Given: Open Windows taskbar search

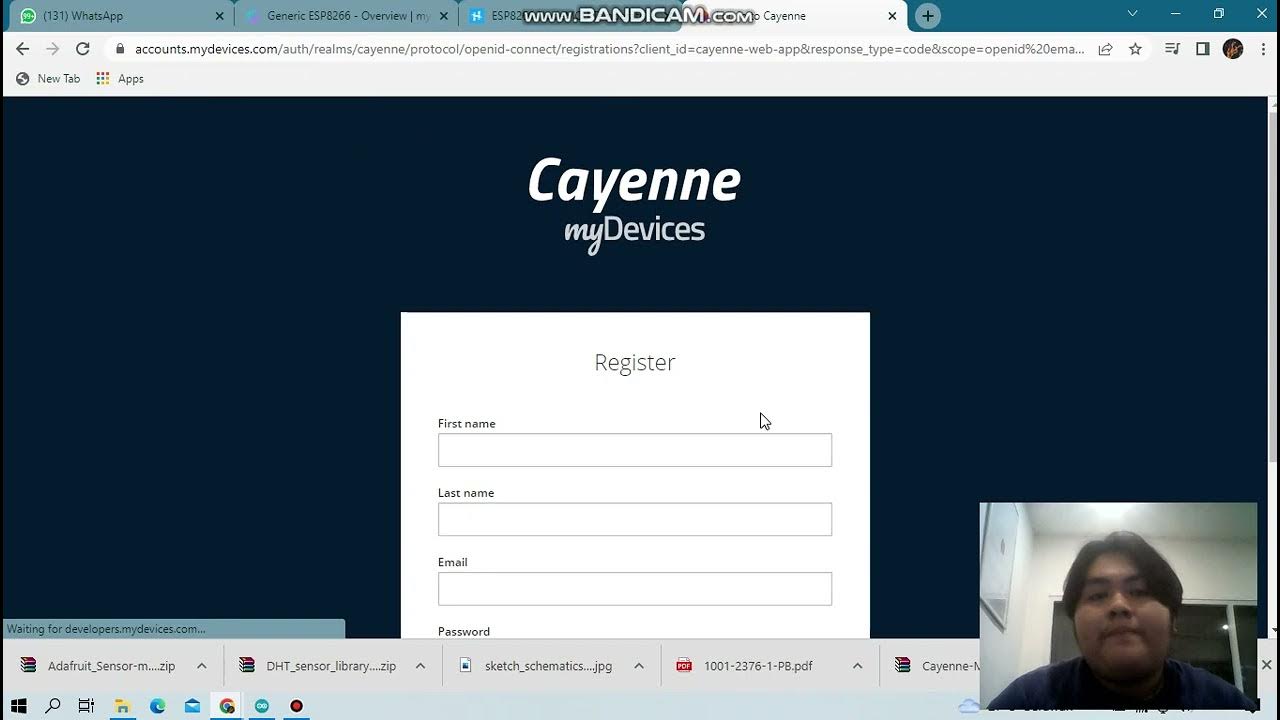Looking at the screenshot, I should tap(53, 706).
